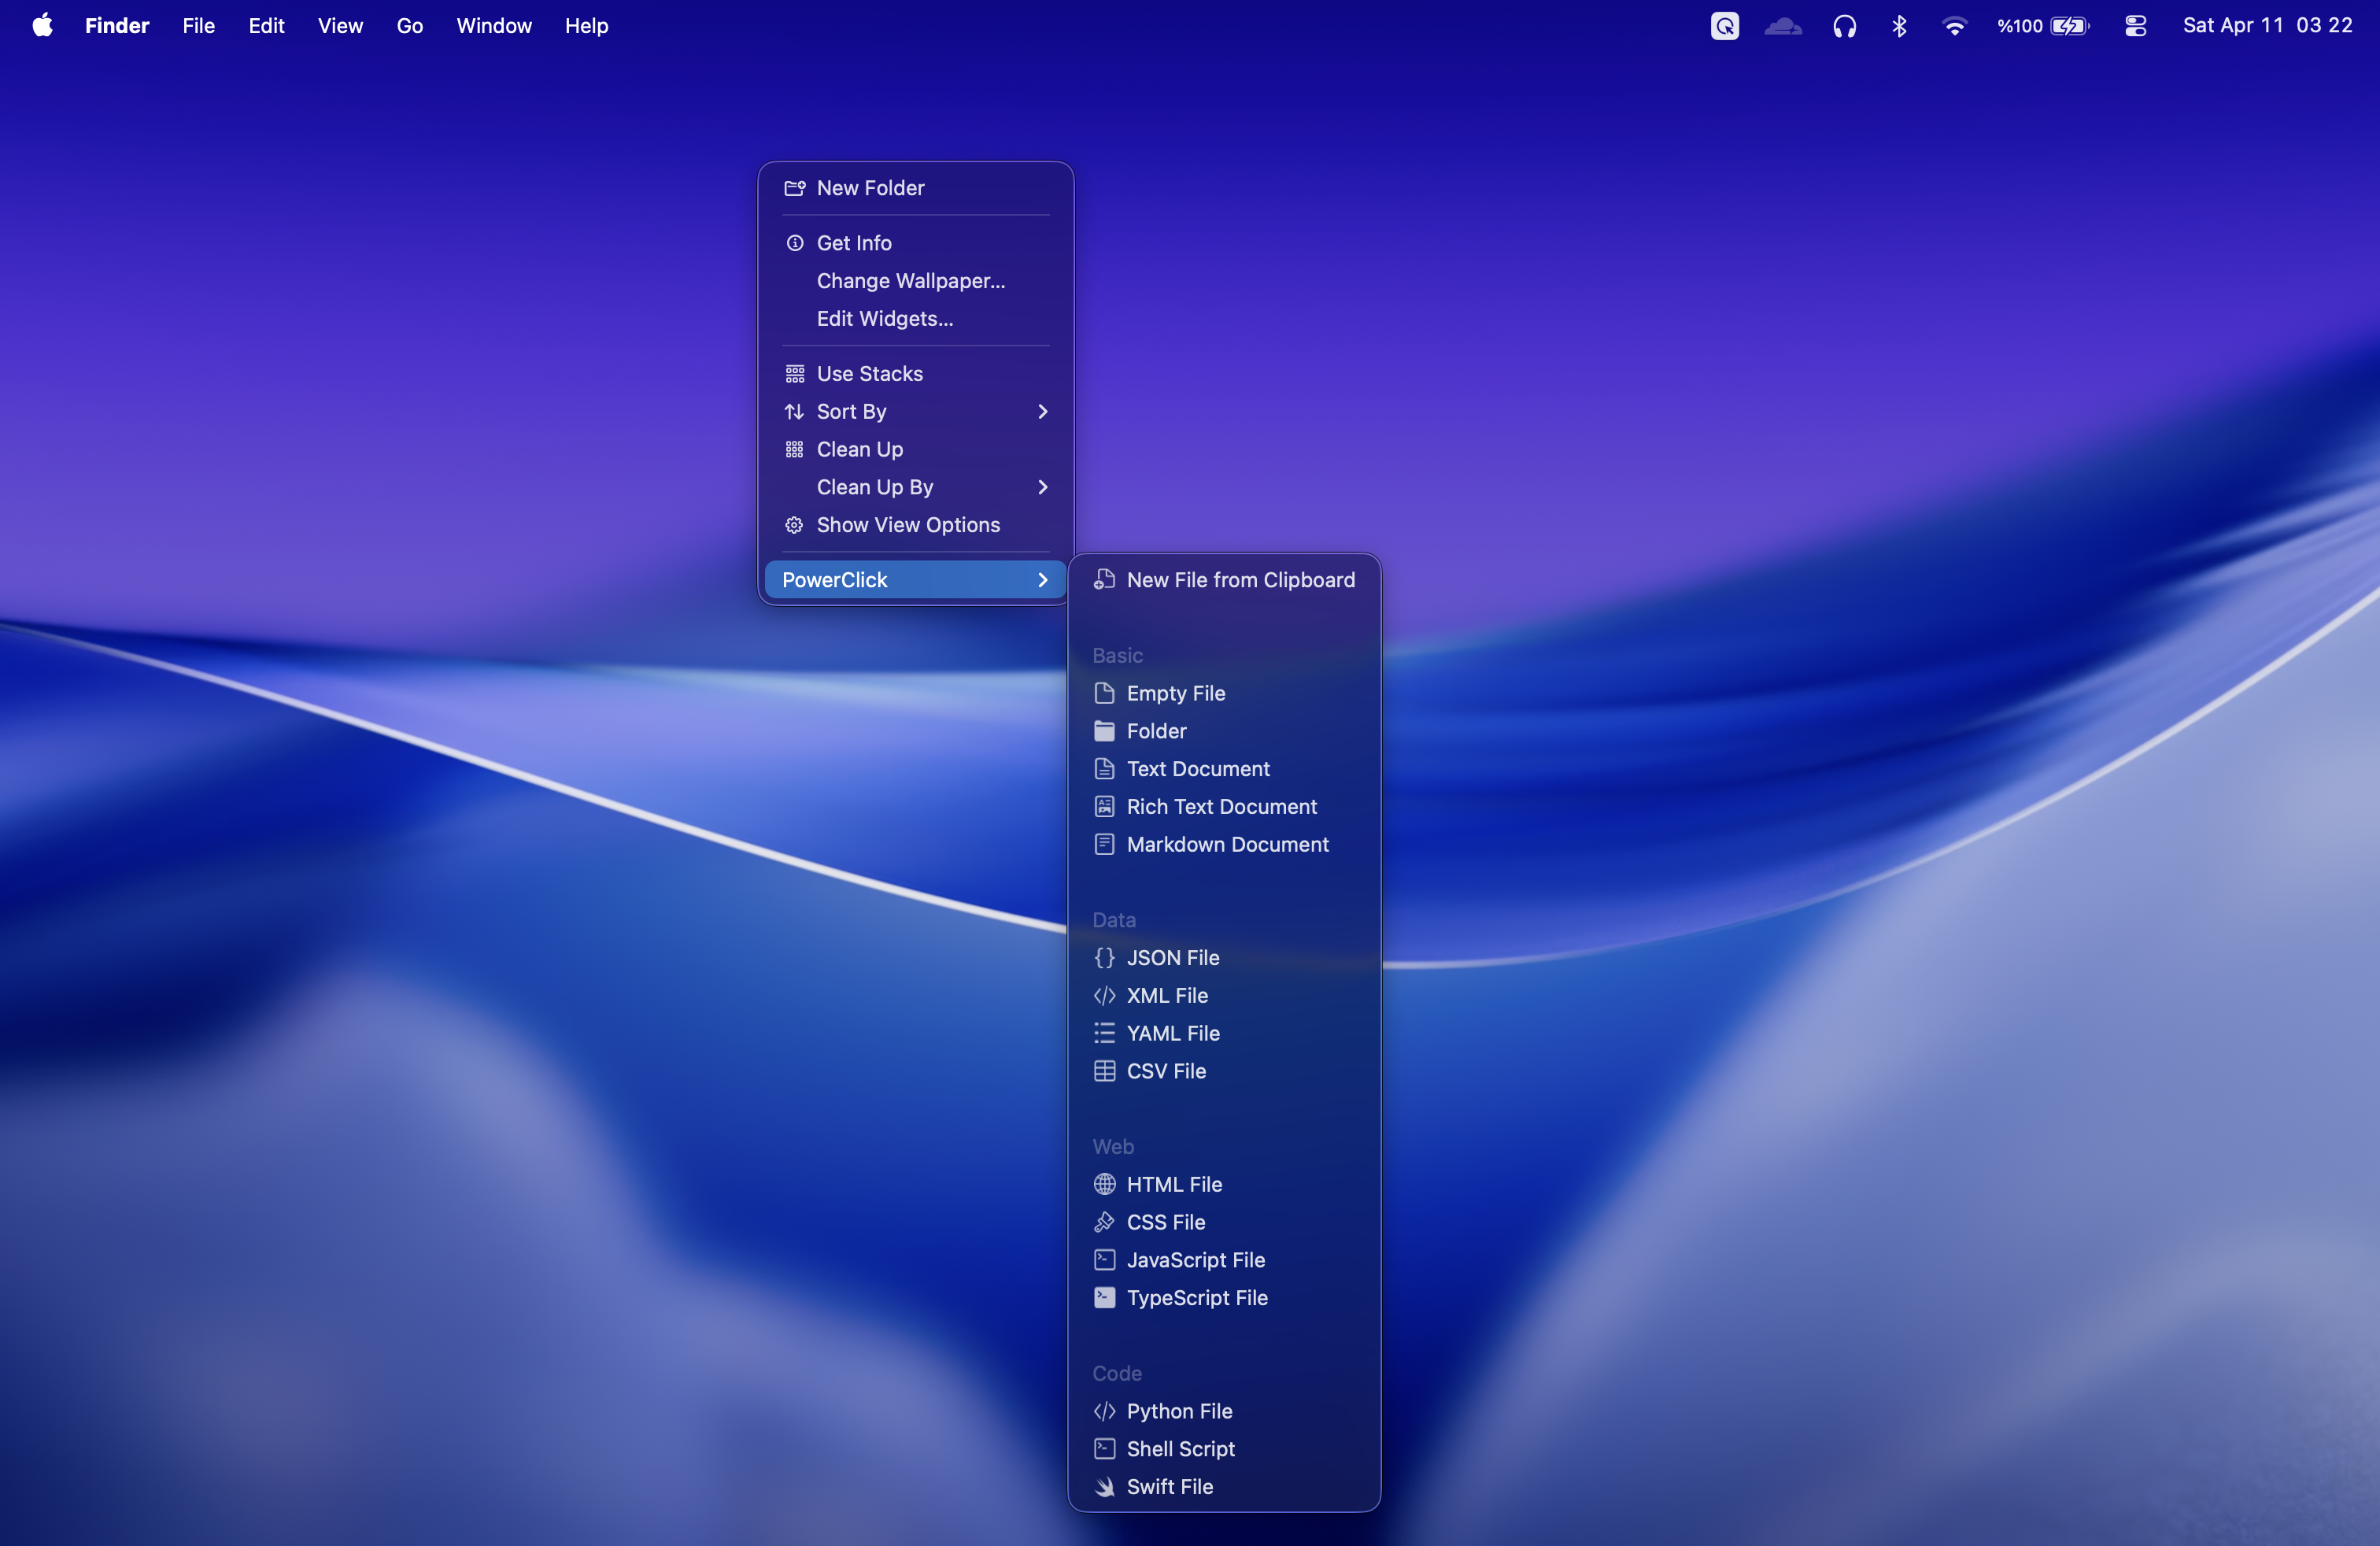Click the Swift File bird icon

pos(1104,1487)
